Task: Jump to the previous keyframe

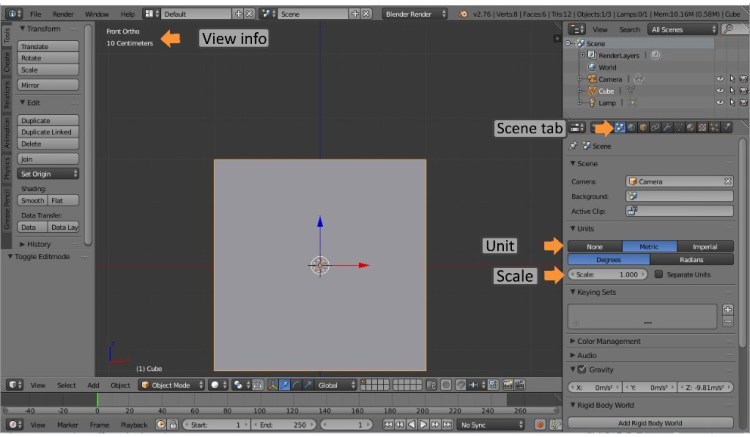Action: [x=400, y=425]
